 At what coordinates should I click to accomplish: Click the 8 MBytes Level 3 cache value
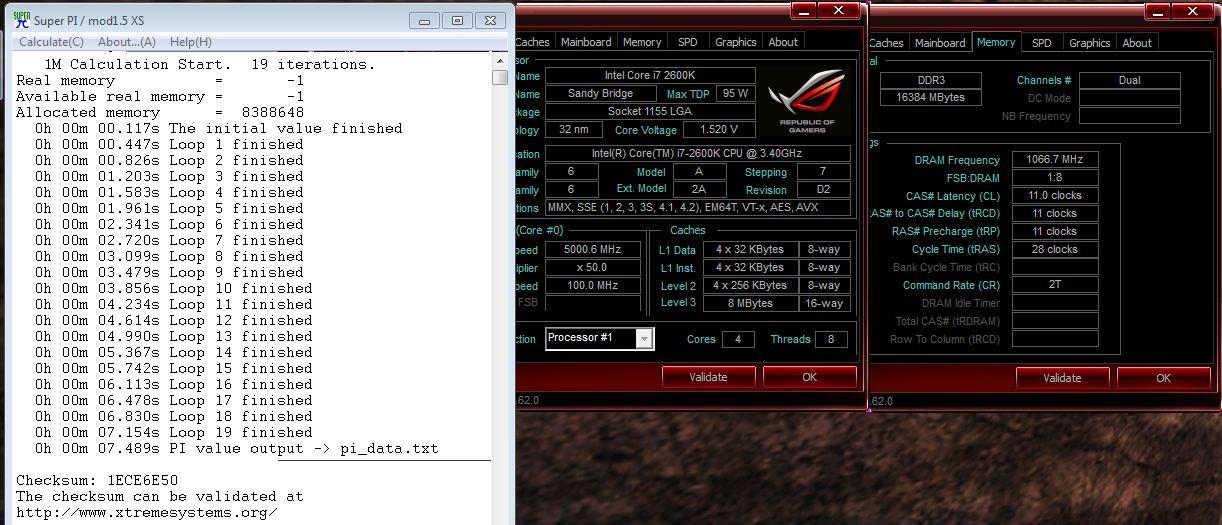[x=750, y=303]
